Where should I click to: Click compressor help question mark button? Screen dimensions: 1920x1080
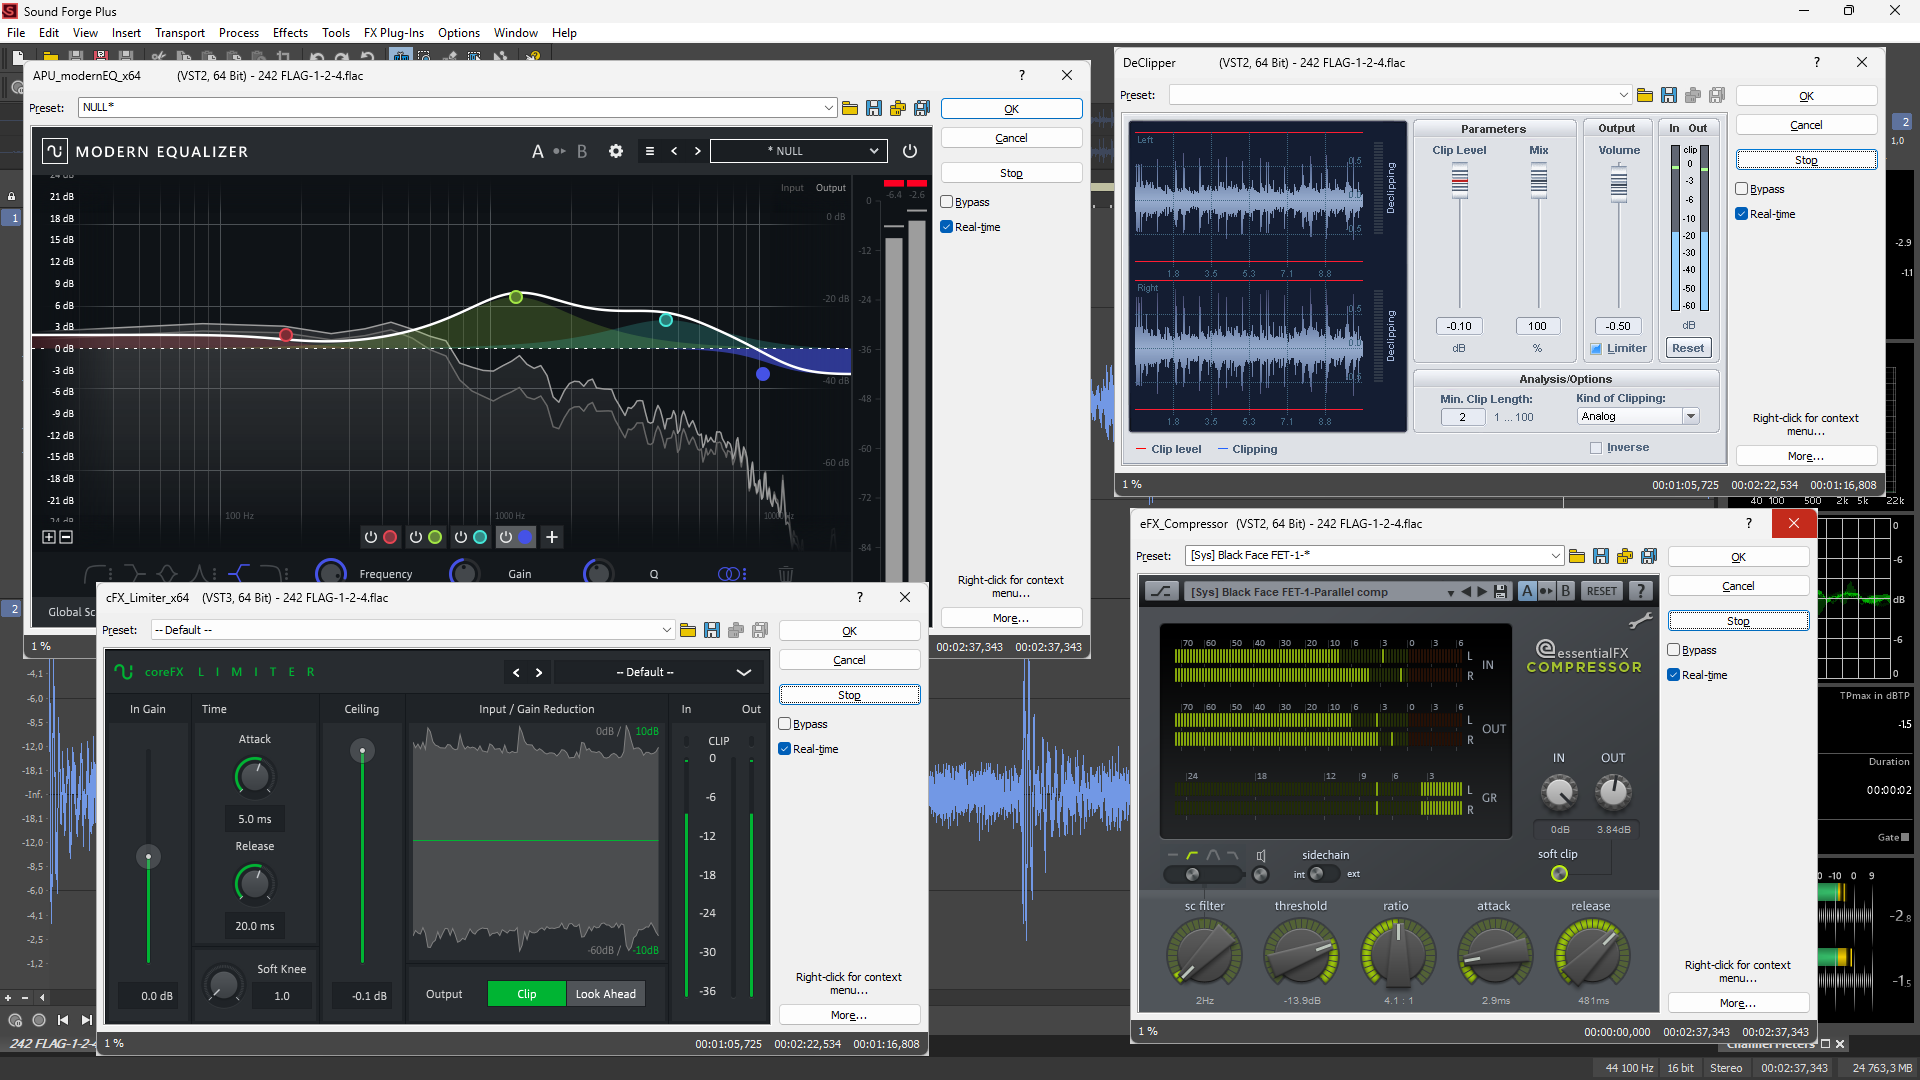tap(1640, 591)
